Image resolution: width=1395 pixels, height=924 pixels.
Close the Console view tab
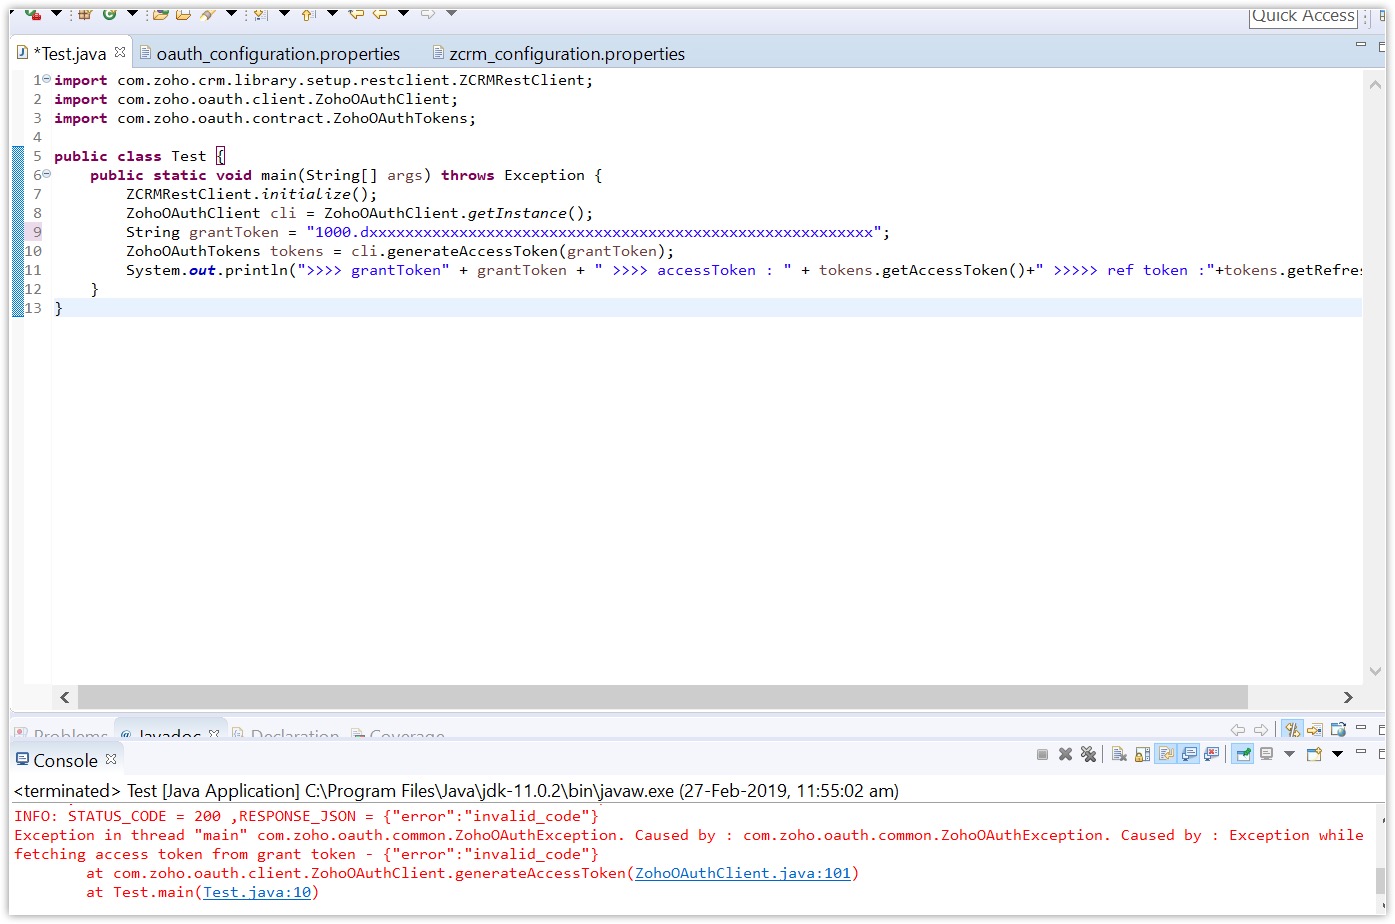click(111, 759)
